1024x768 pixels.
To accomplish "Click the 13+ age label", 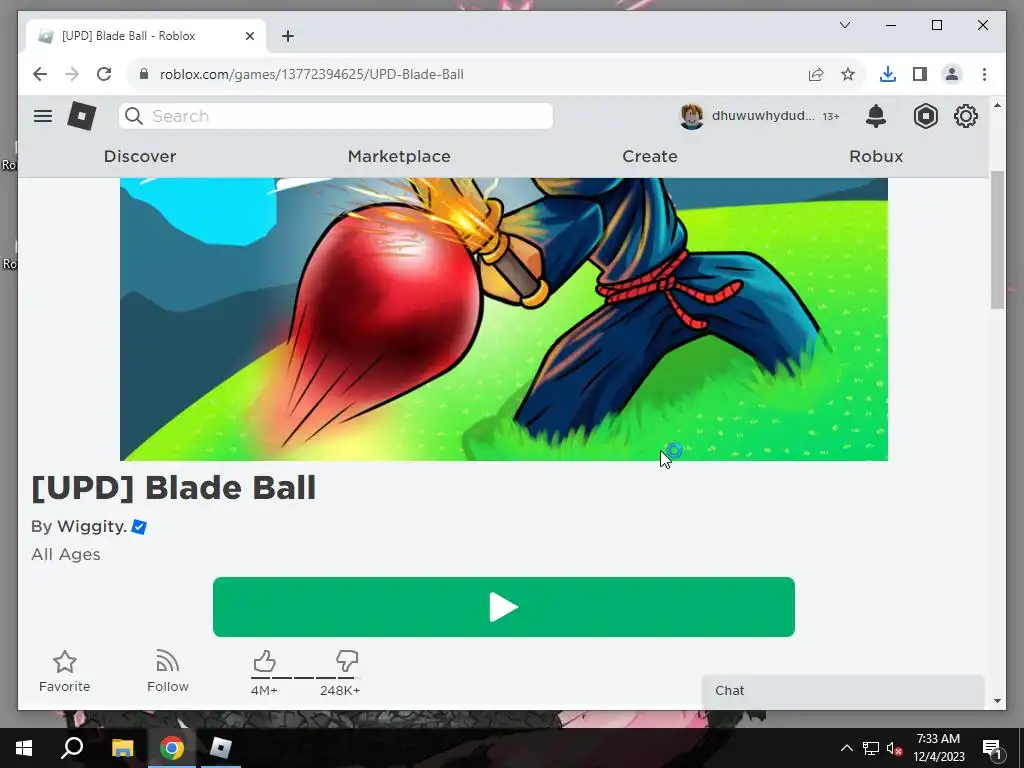I will tap(831, 116).
